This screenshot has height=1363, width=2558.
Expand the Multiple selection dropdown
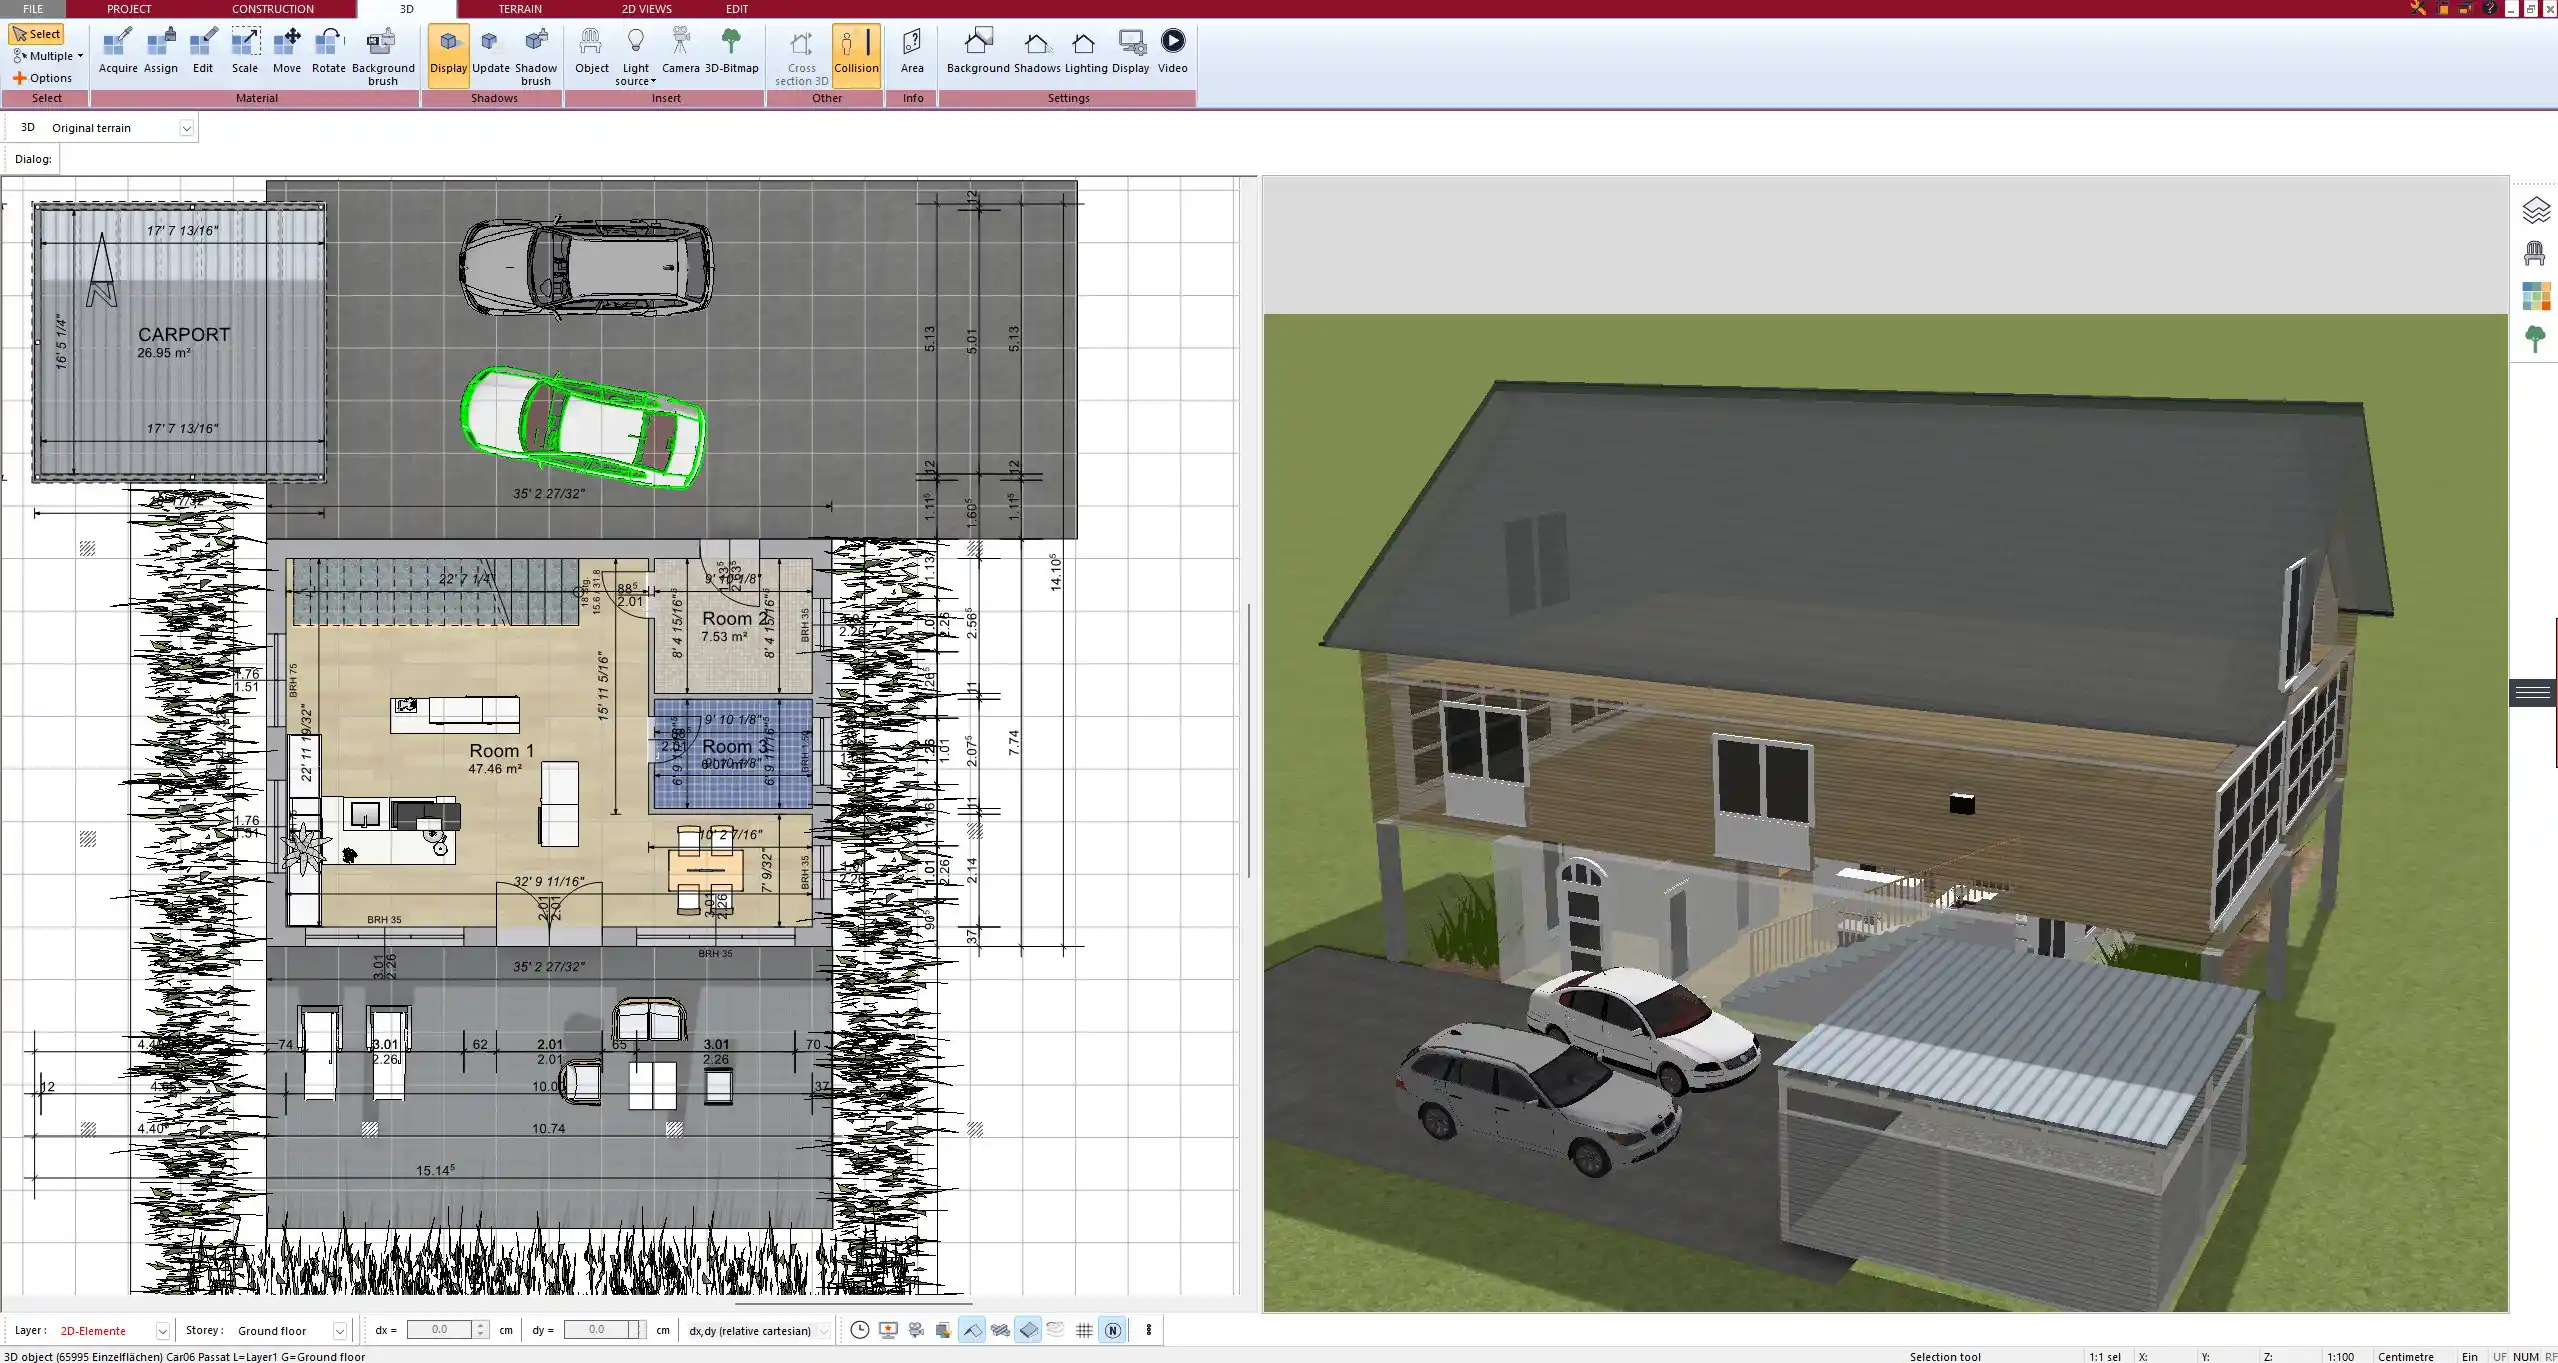tap(80, 56)
